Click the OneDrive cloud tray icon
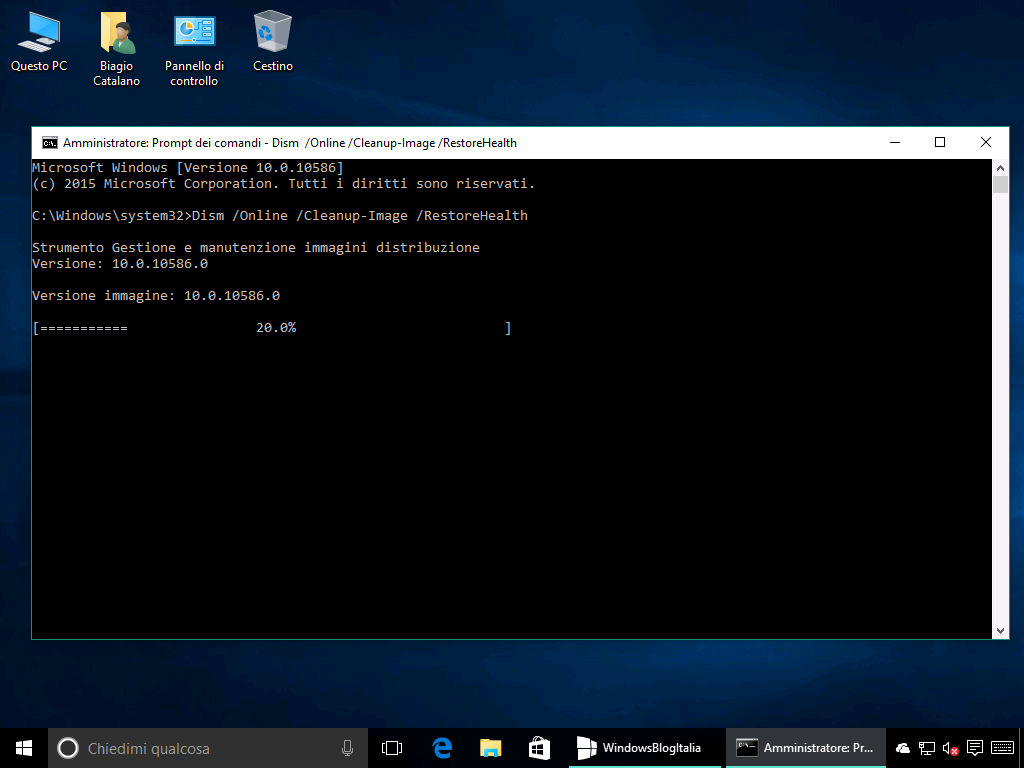 pos(903,748)
